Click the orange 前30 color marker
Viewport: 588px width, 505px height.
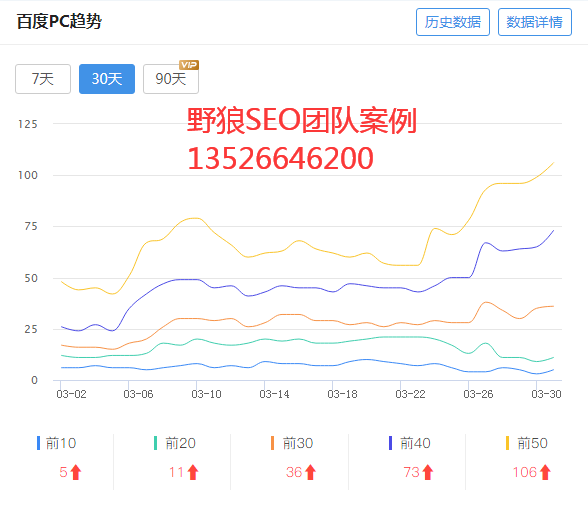point(273,443)
